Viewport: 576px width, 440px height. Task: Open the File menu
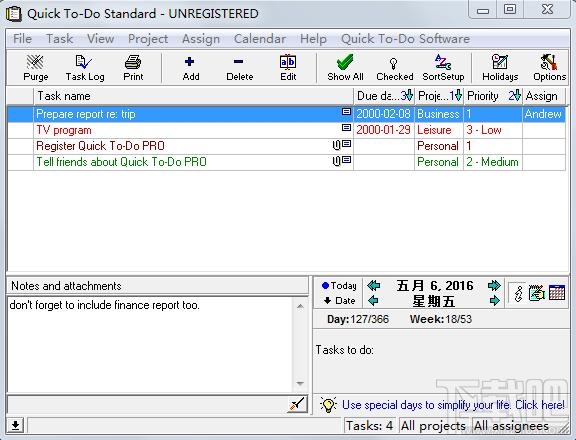coord(22,39)
